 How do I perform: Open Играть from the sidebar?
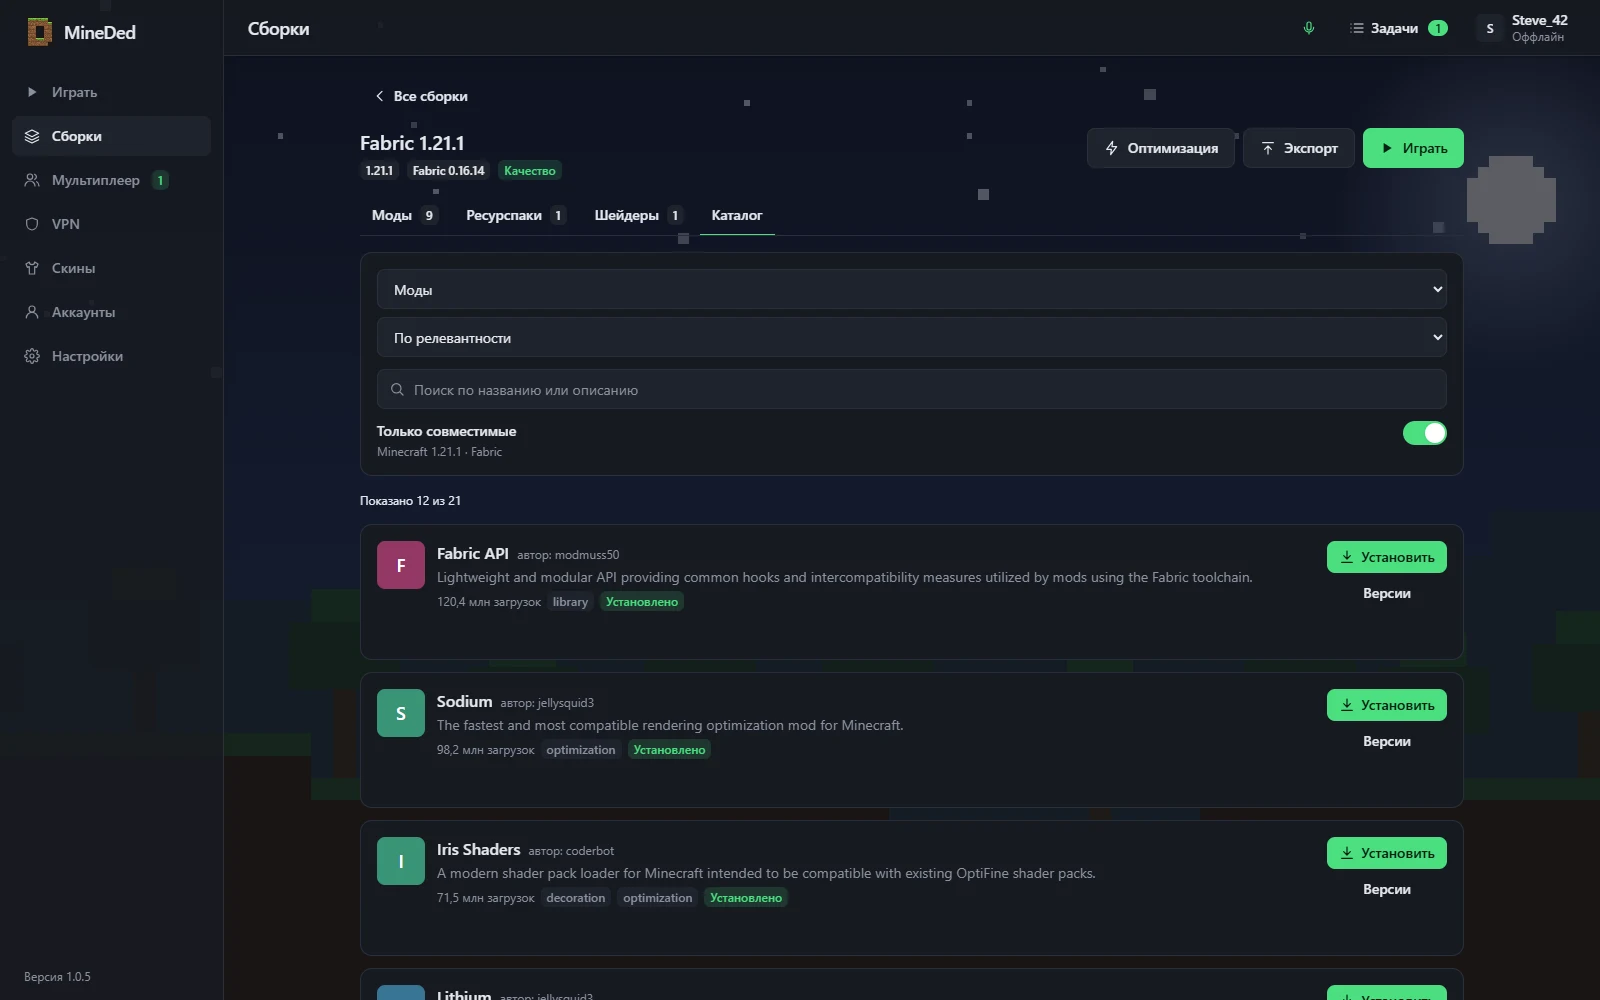(x=111, y=92)
